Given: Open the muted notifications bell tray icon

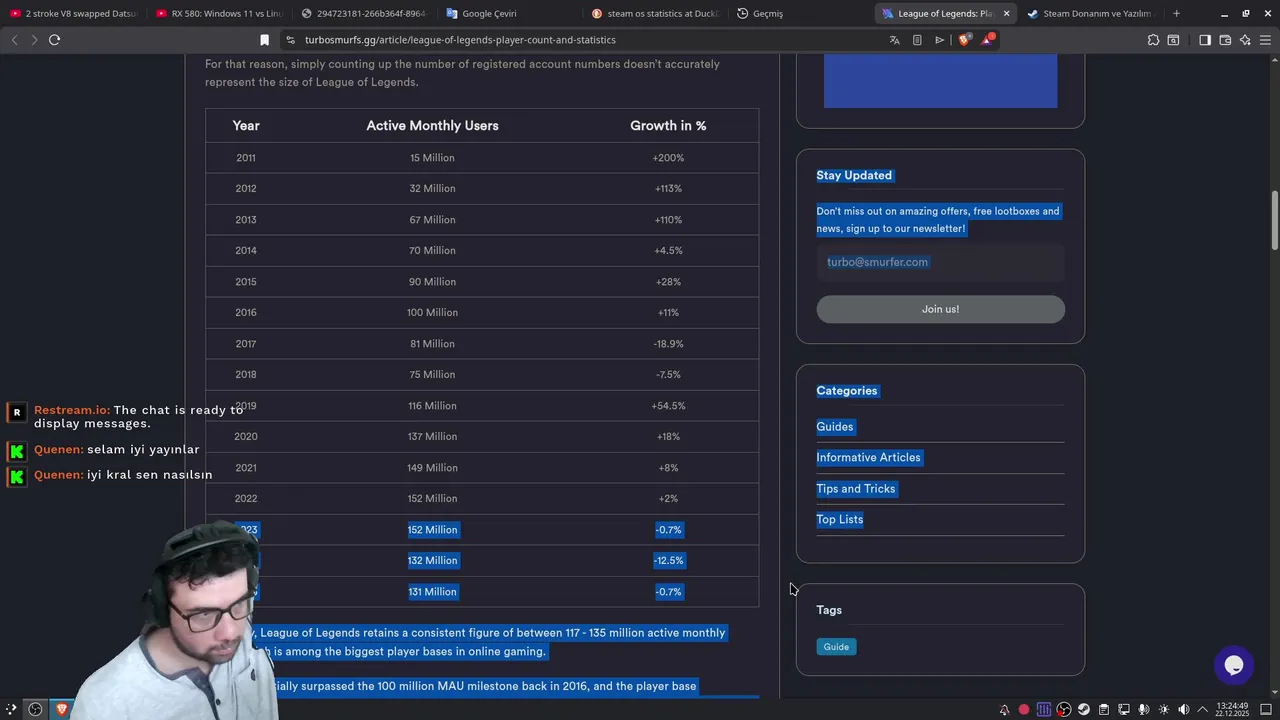Looking at the screenshot, I should click(1004, 710).
